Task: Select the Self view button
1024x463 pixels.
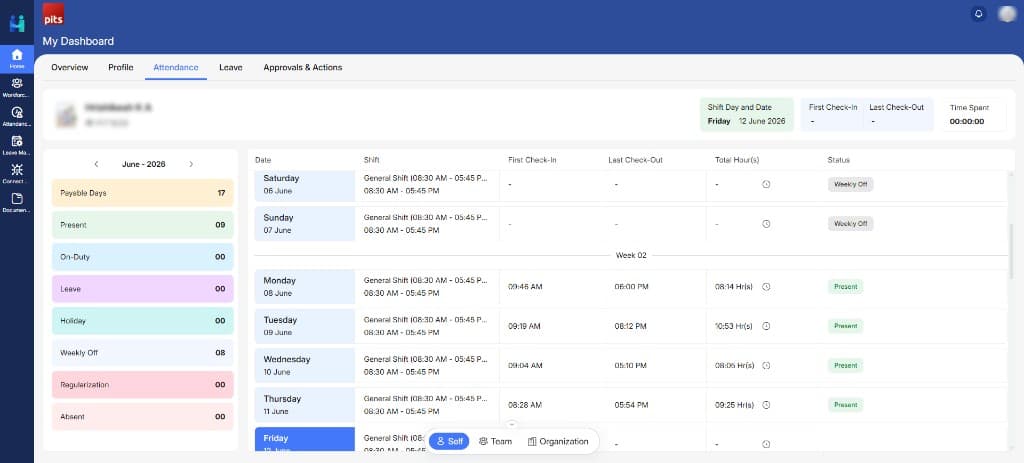Action: 449,441
